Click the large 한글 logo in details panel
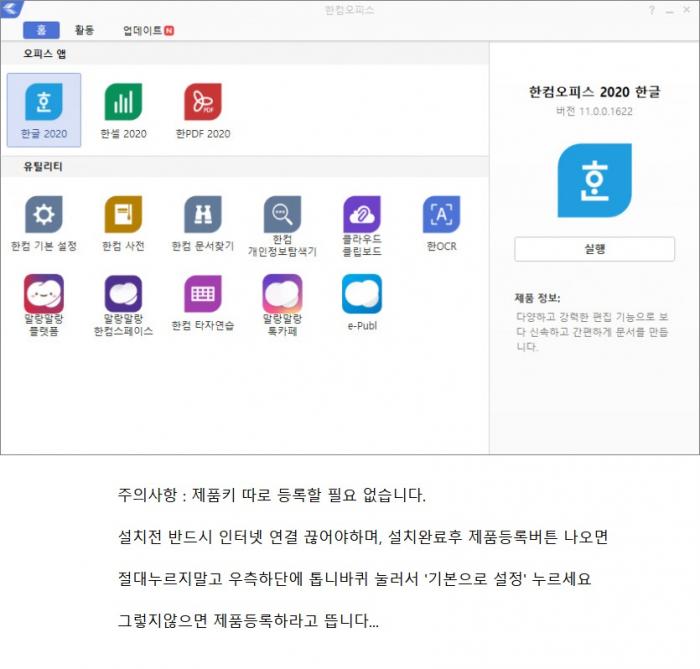 [x=595, y=180]
